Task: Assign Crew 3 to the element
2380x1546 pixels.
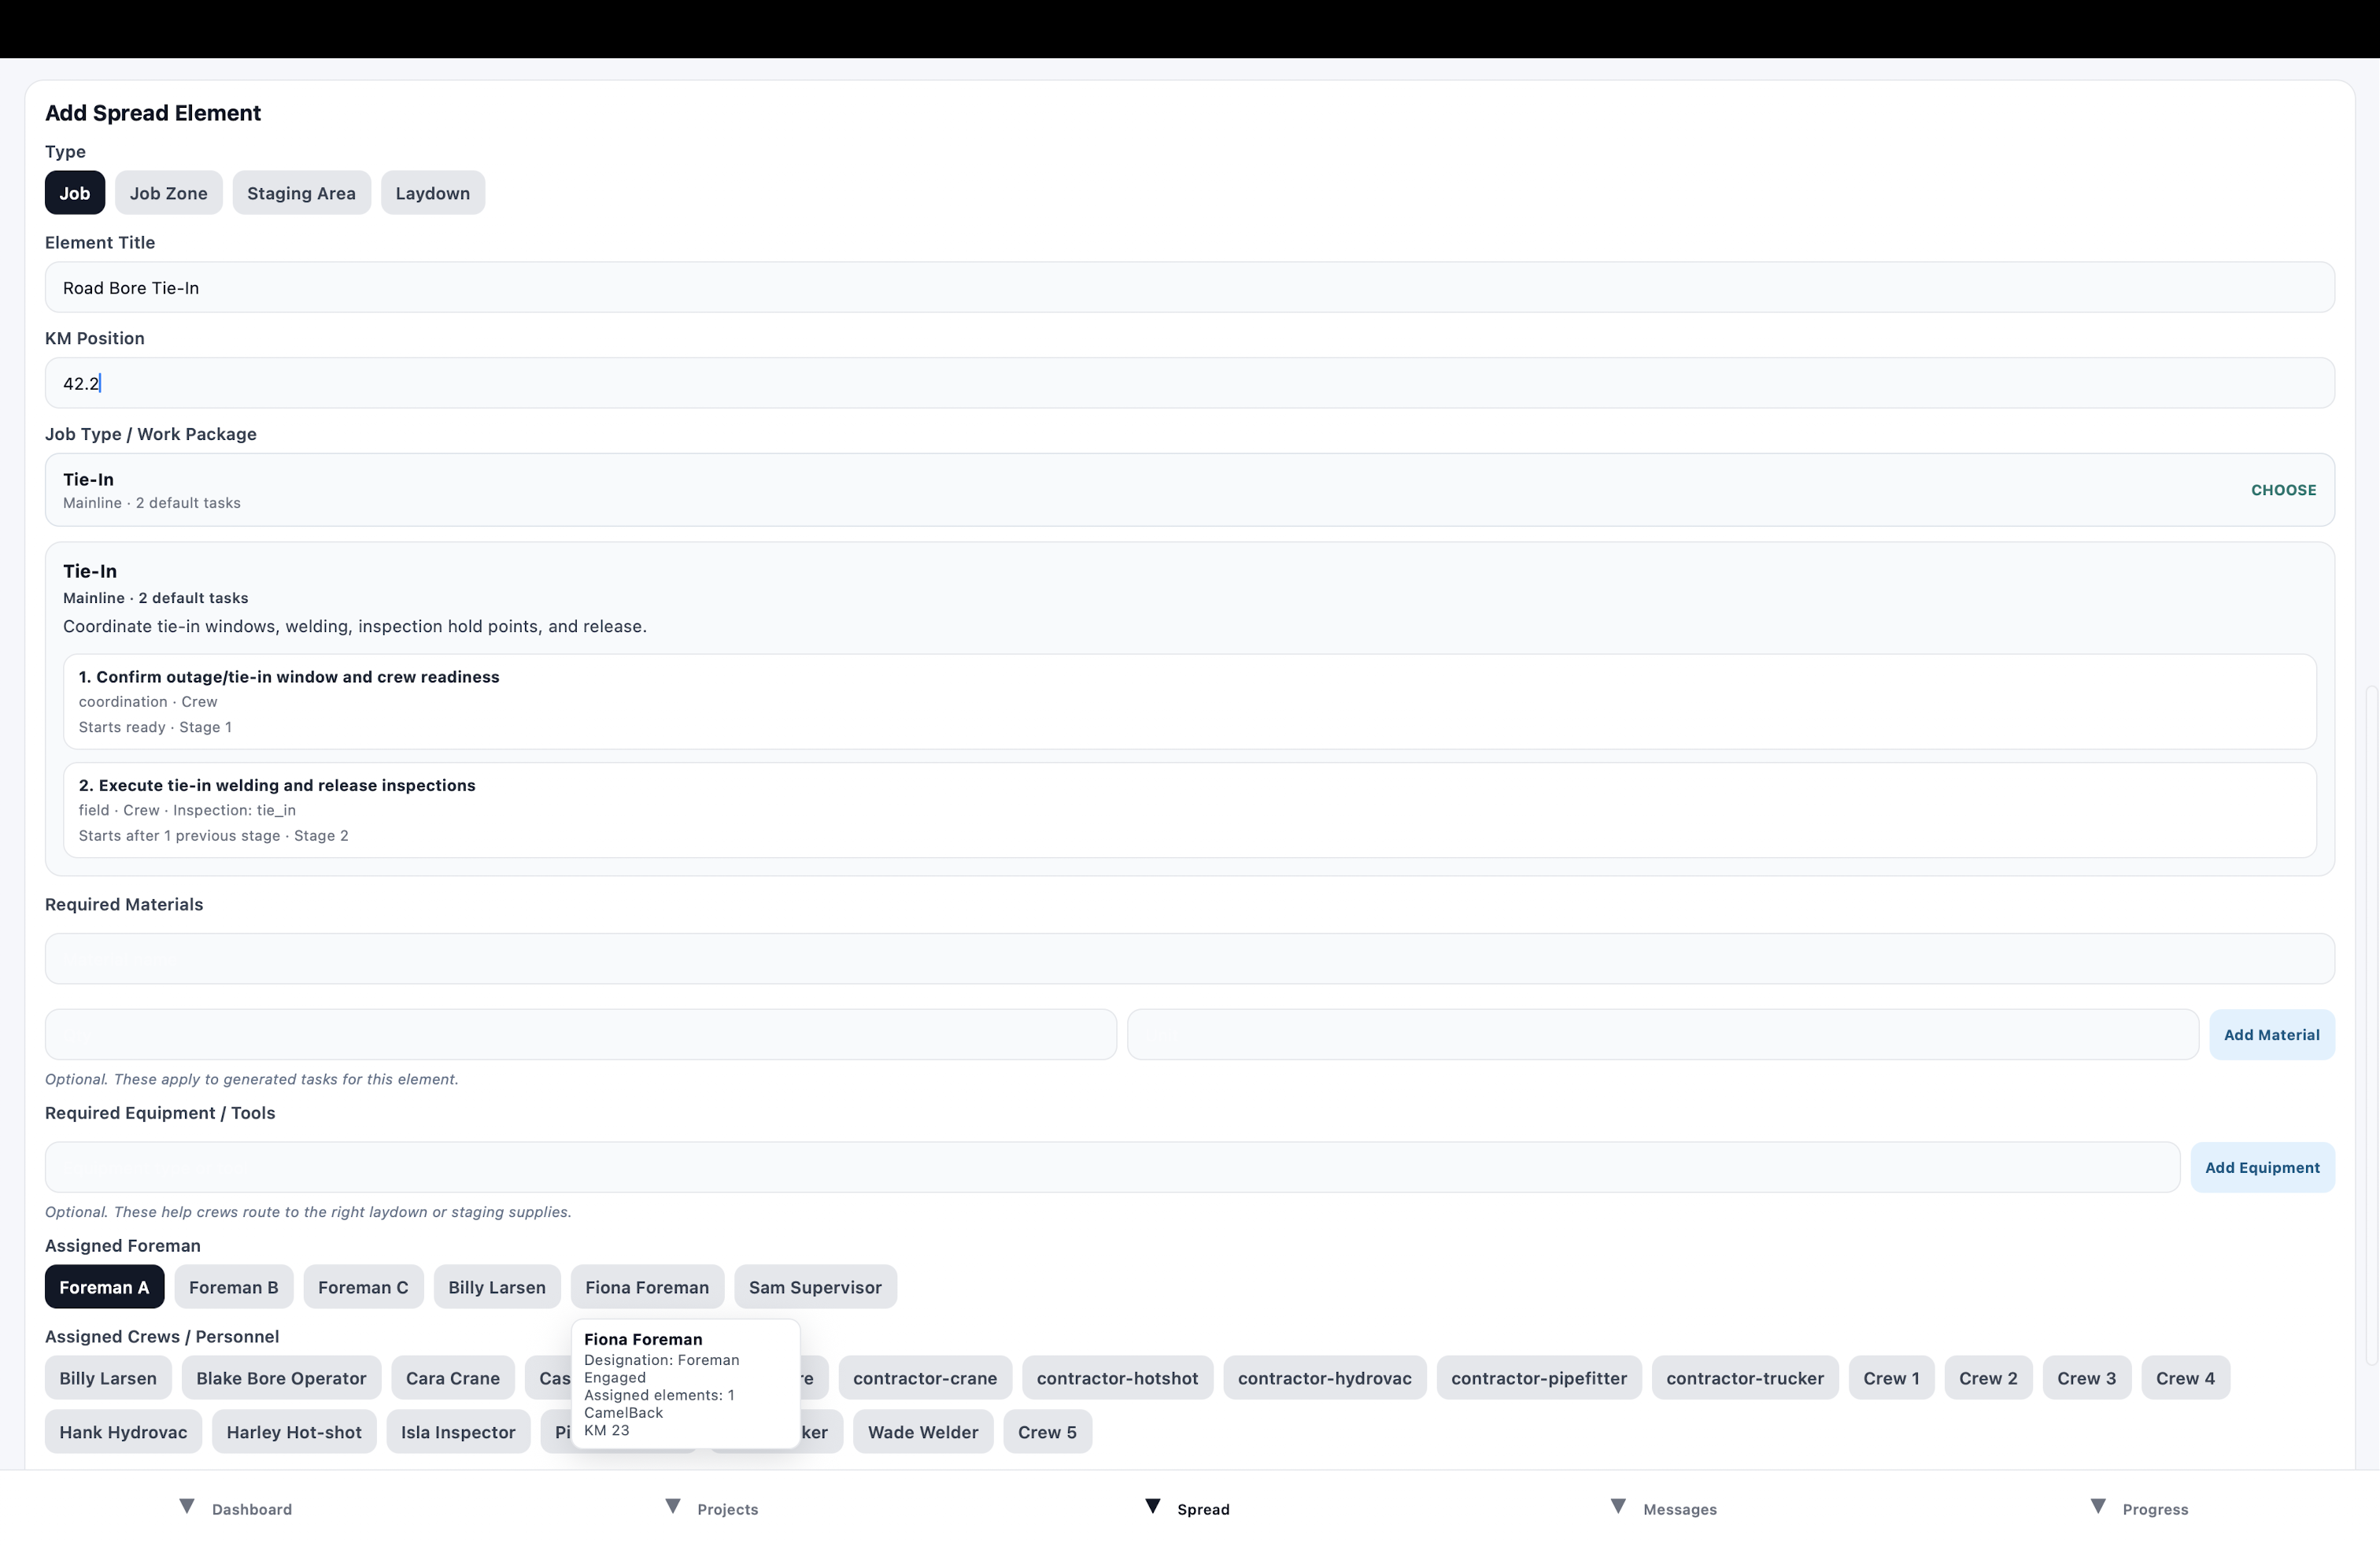Action: (2086, 1378)
